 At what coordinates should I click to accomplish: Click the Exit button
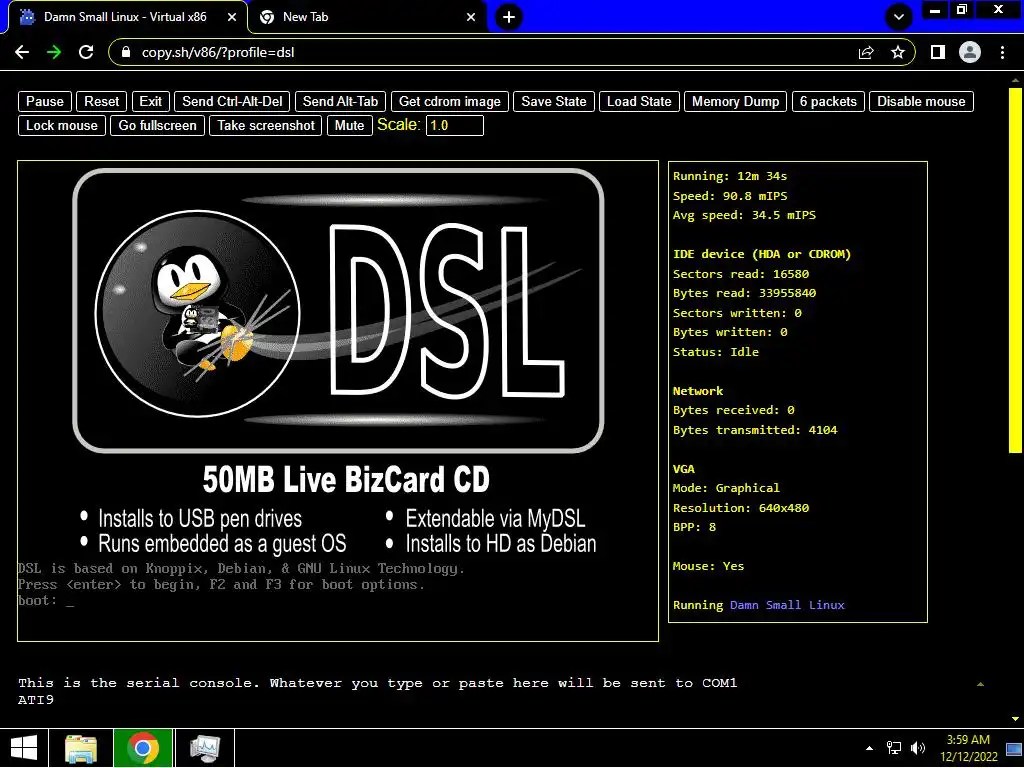tap(150, 101)
